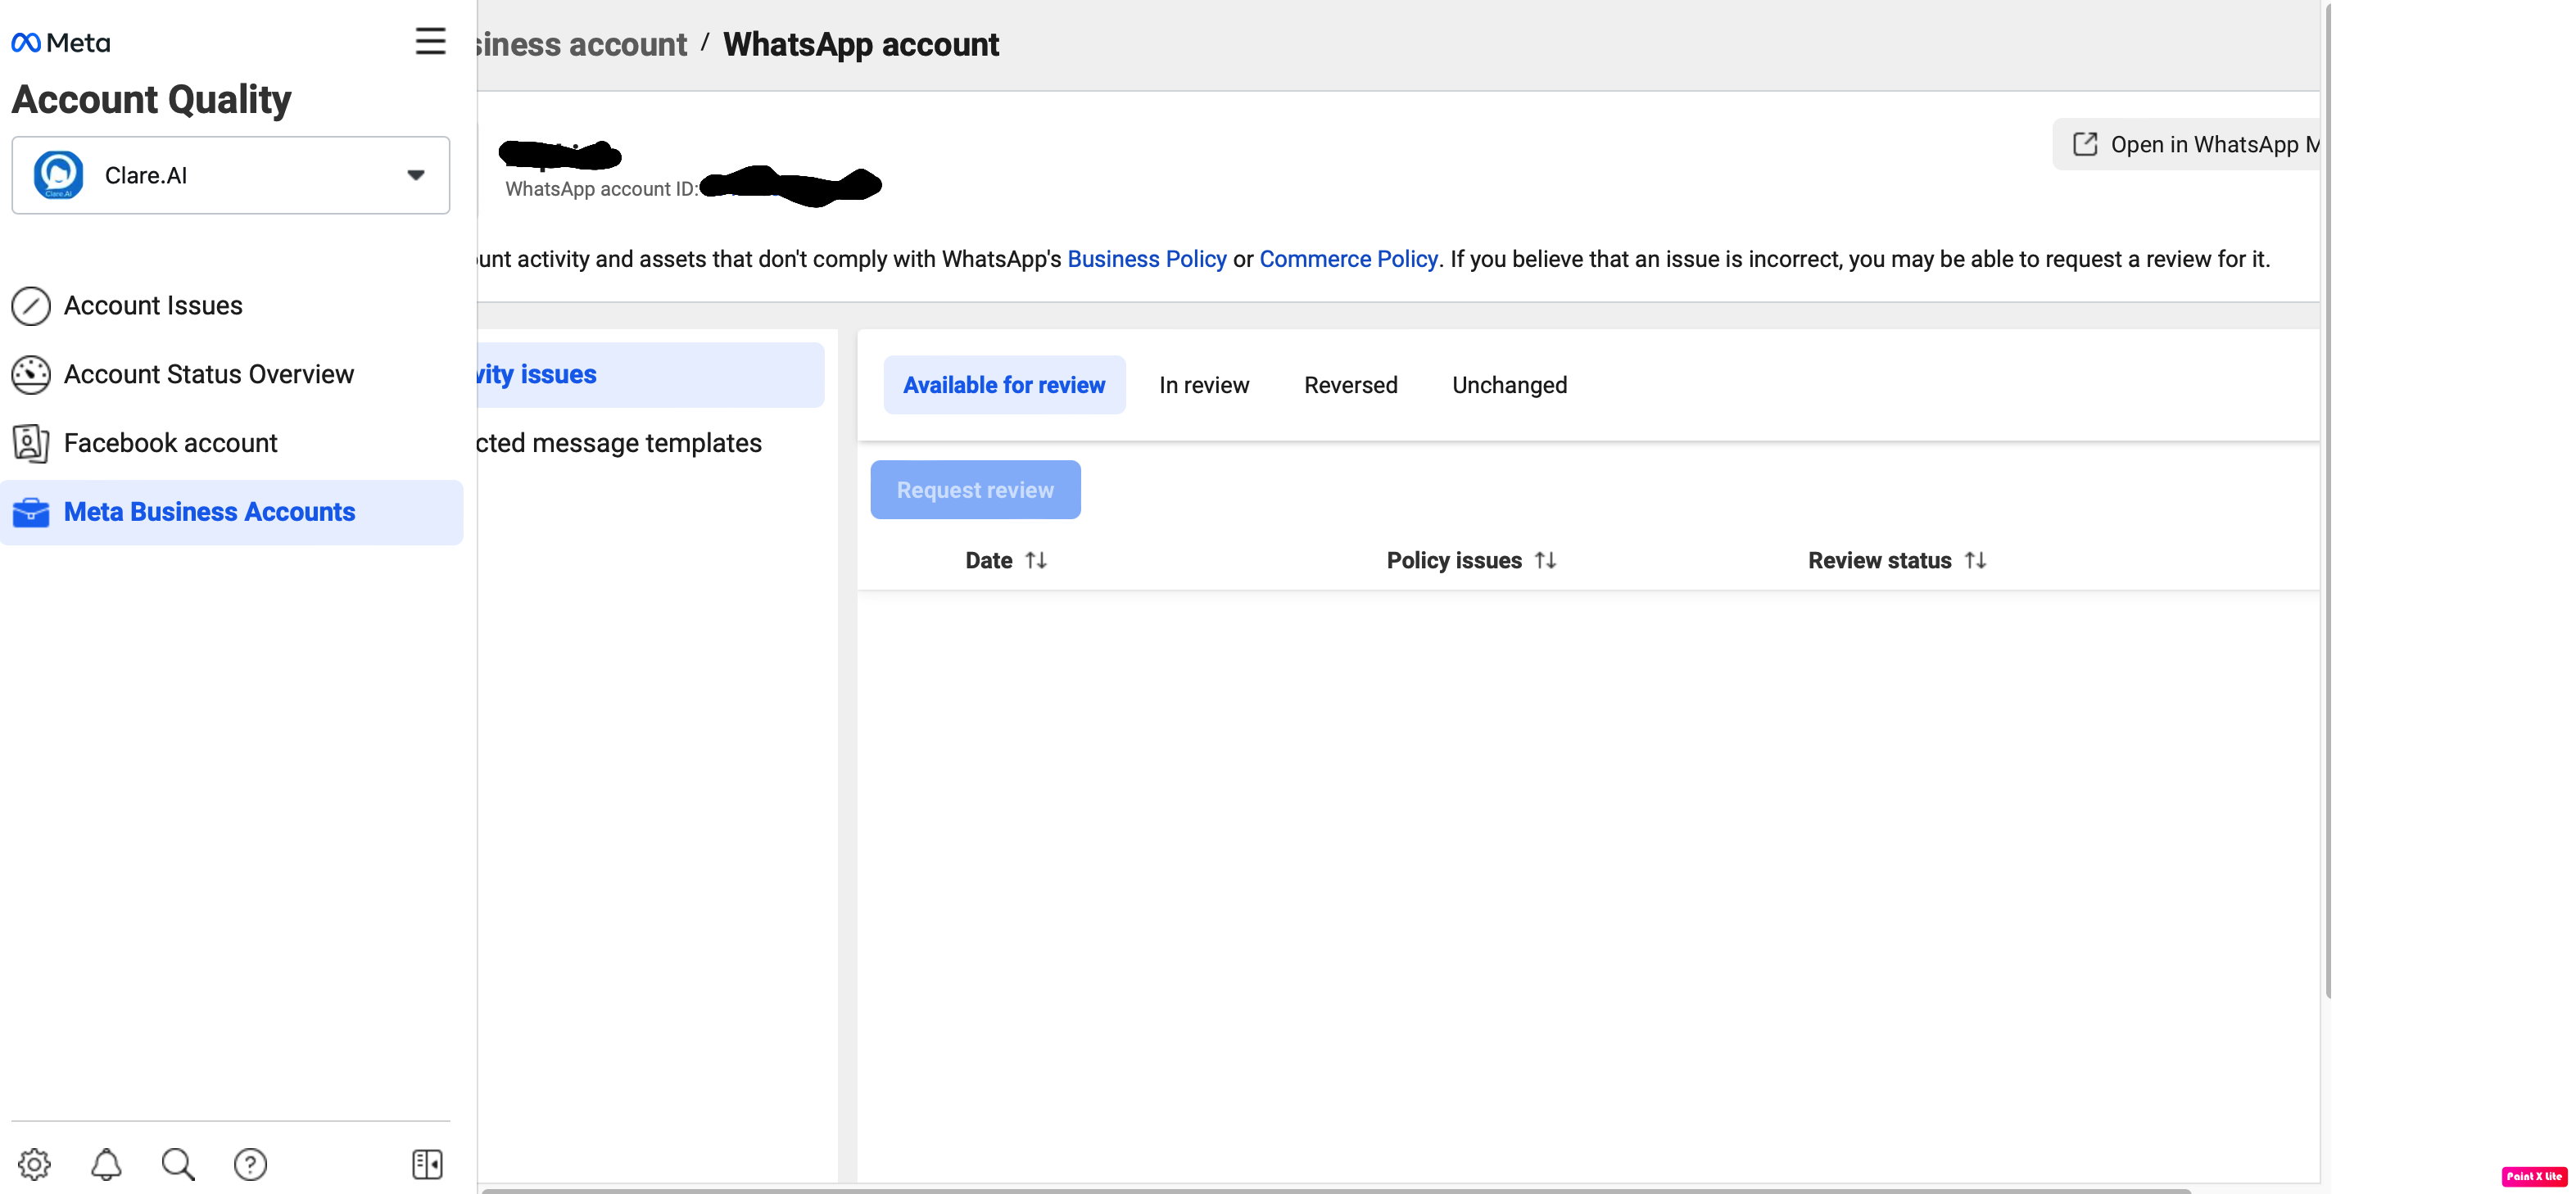Click the Meta Business Accounts briefcase icon
The height and width of the screenshot is (1194, 2576).
(31, 512)
